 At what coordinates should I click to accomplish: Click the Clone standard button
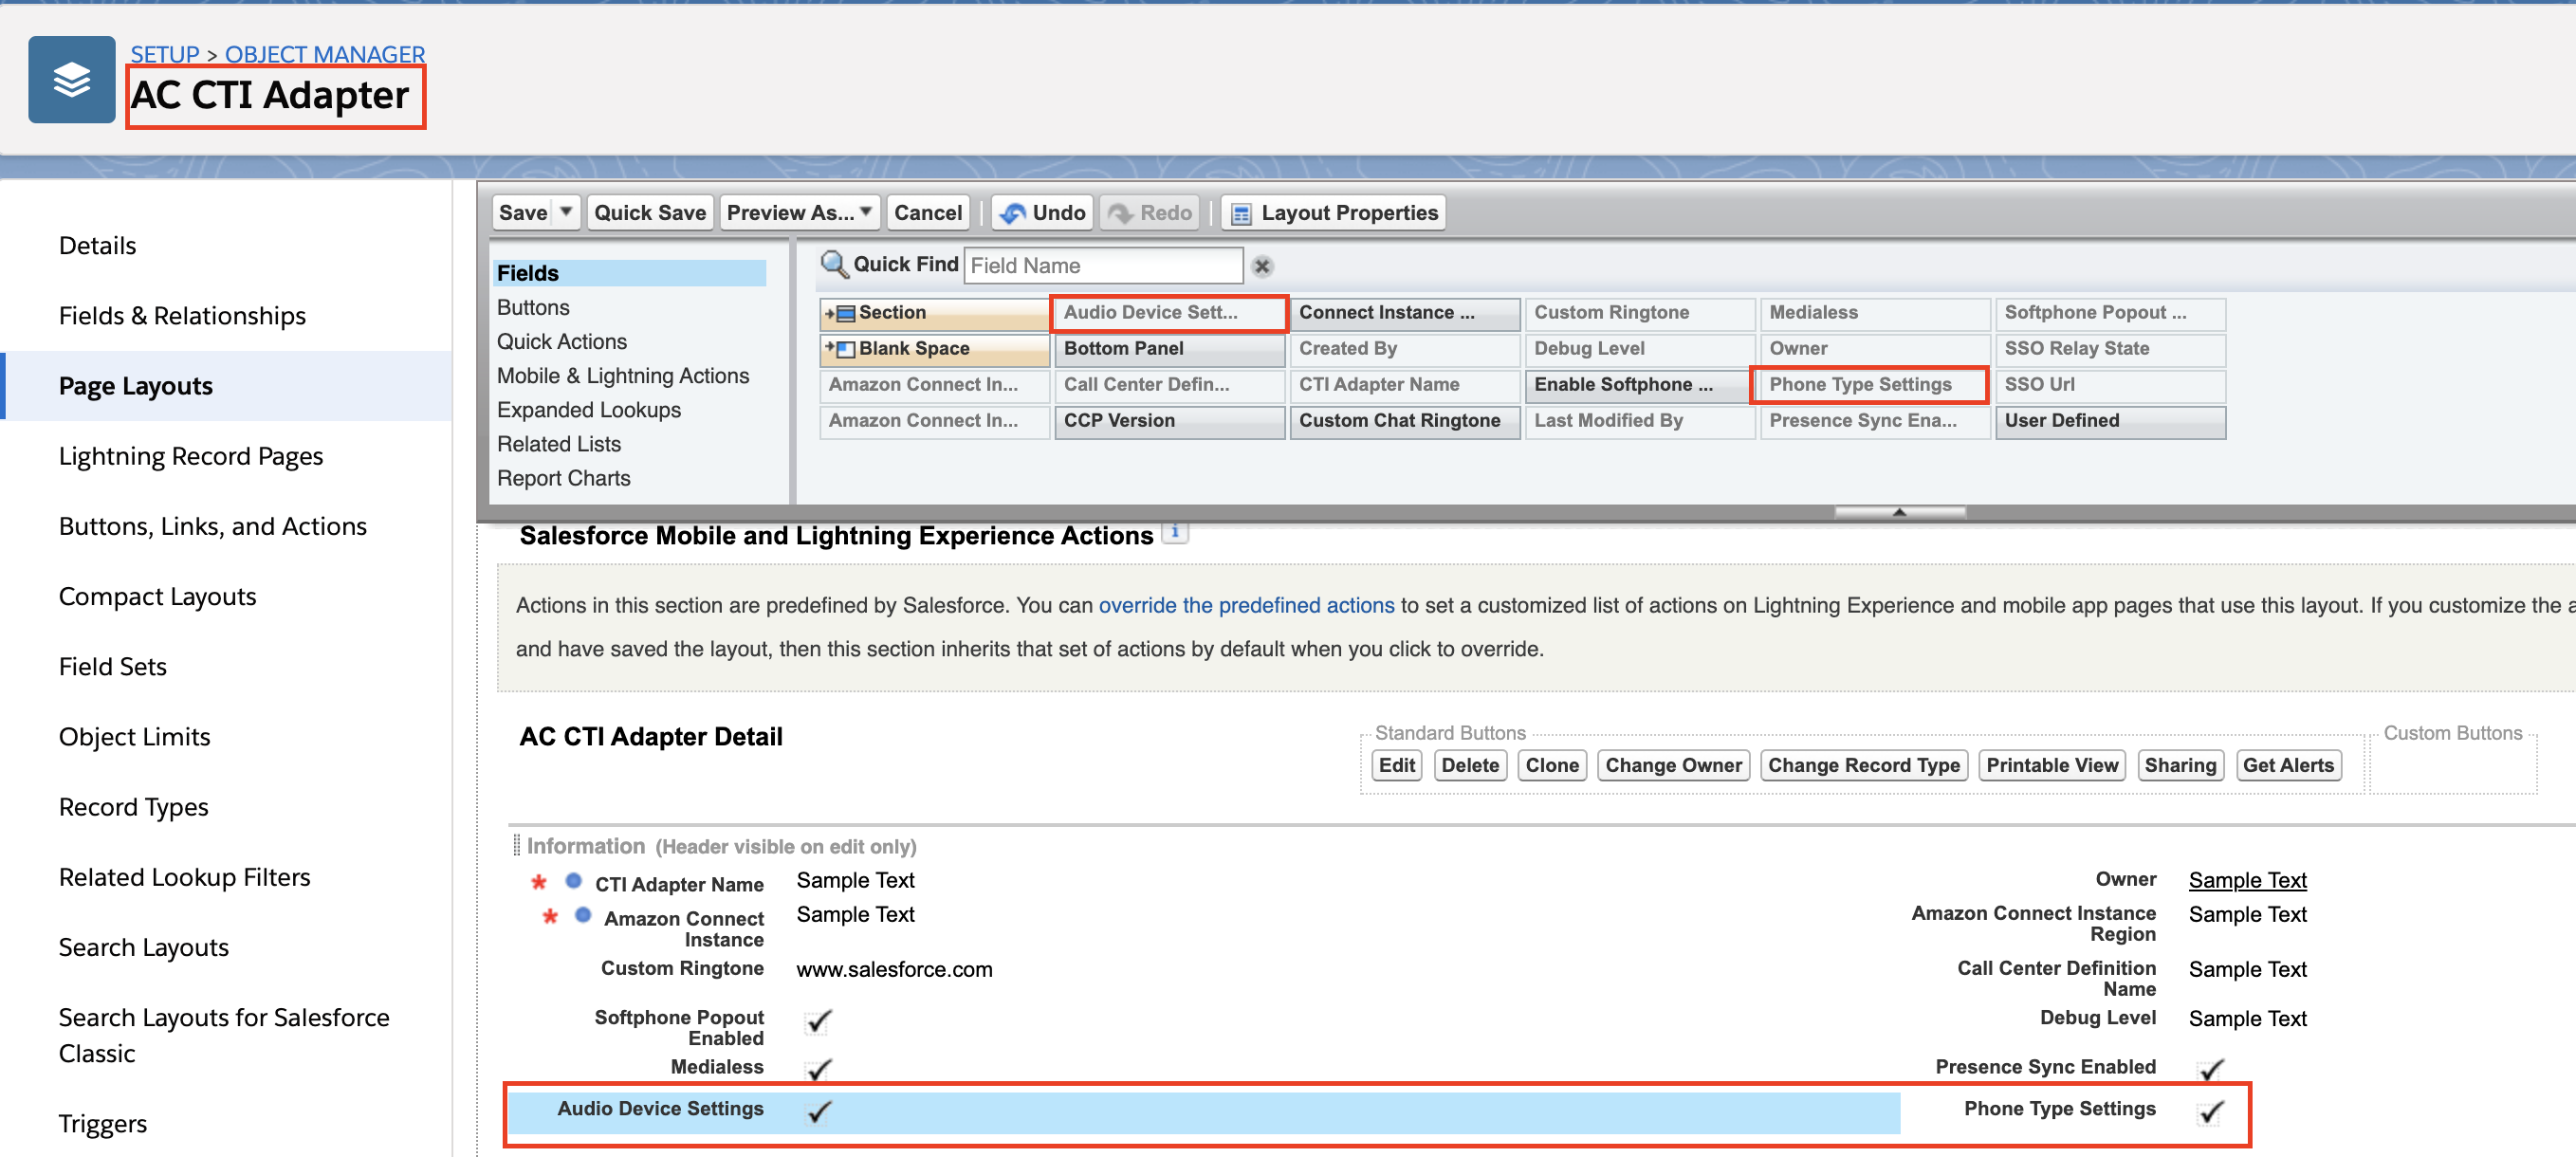point(1551,765)
